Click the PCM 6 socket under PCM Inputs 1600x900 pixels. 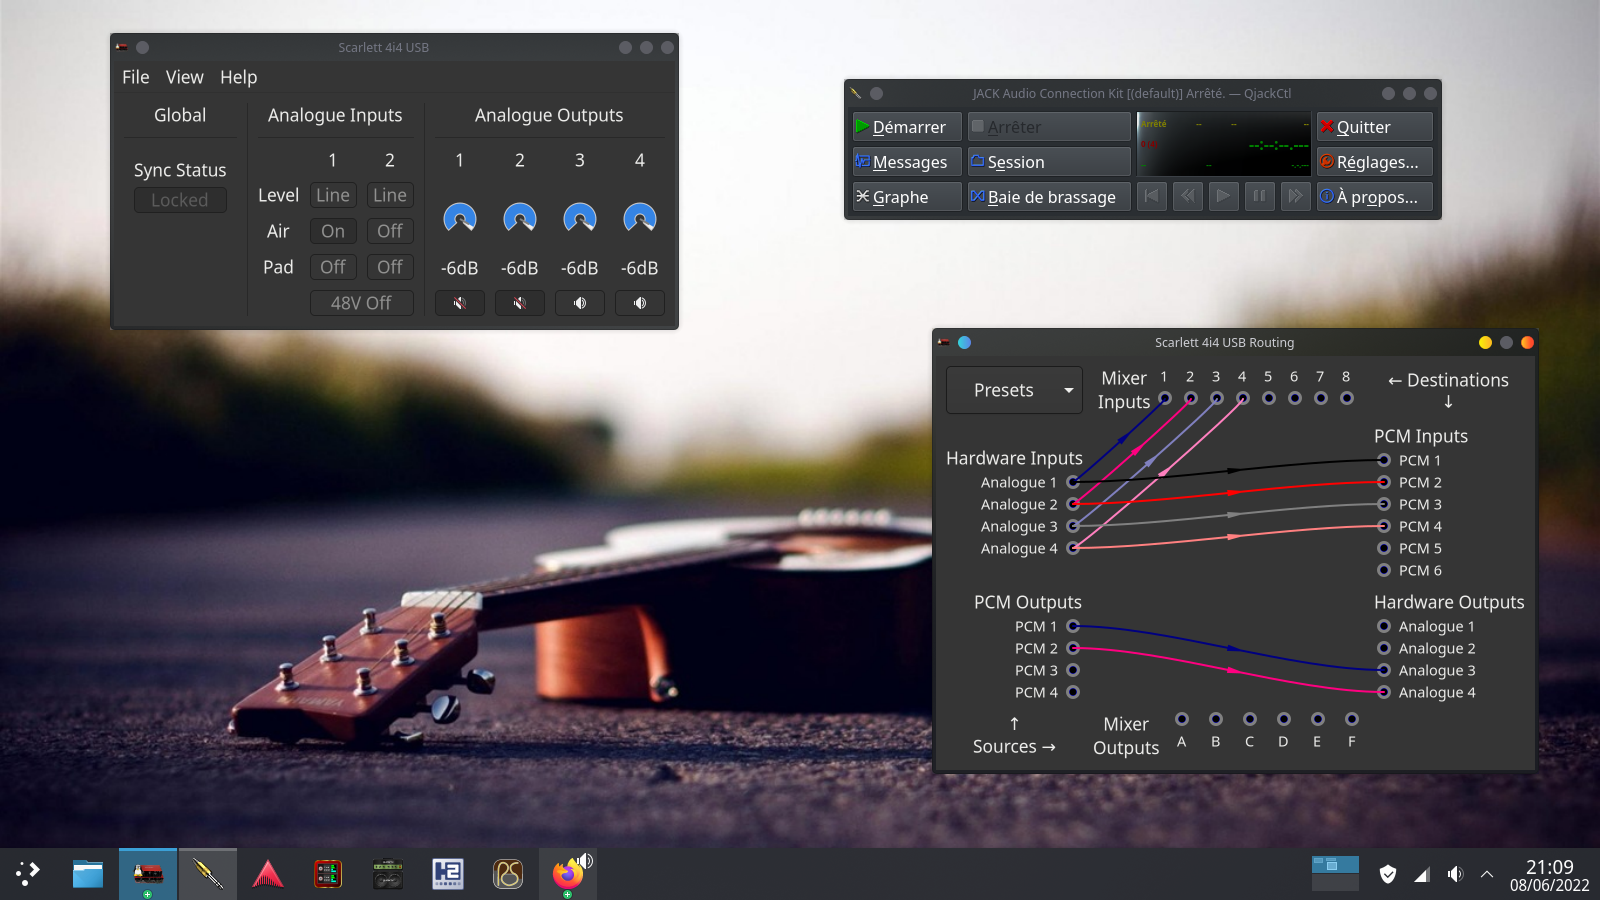click(1384, 570)
